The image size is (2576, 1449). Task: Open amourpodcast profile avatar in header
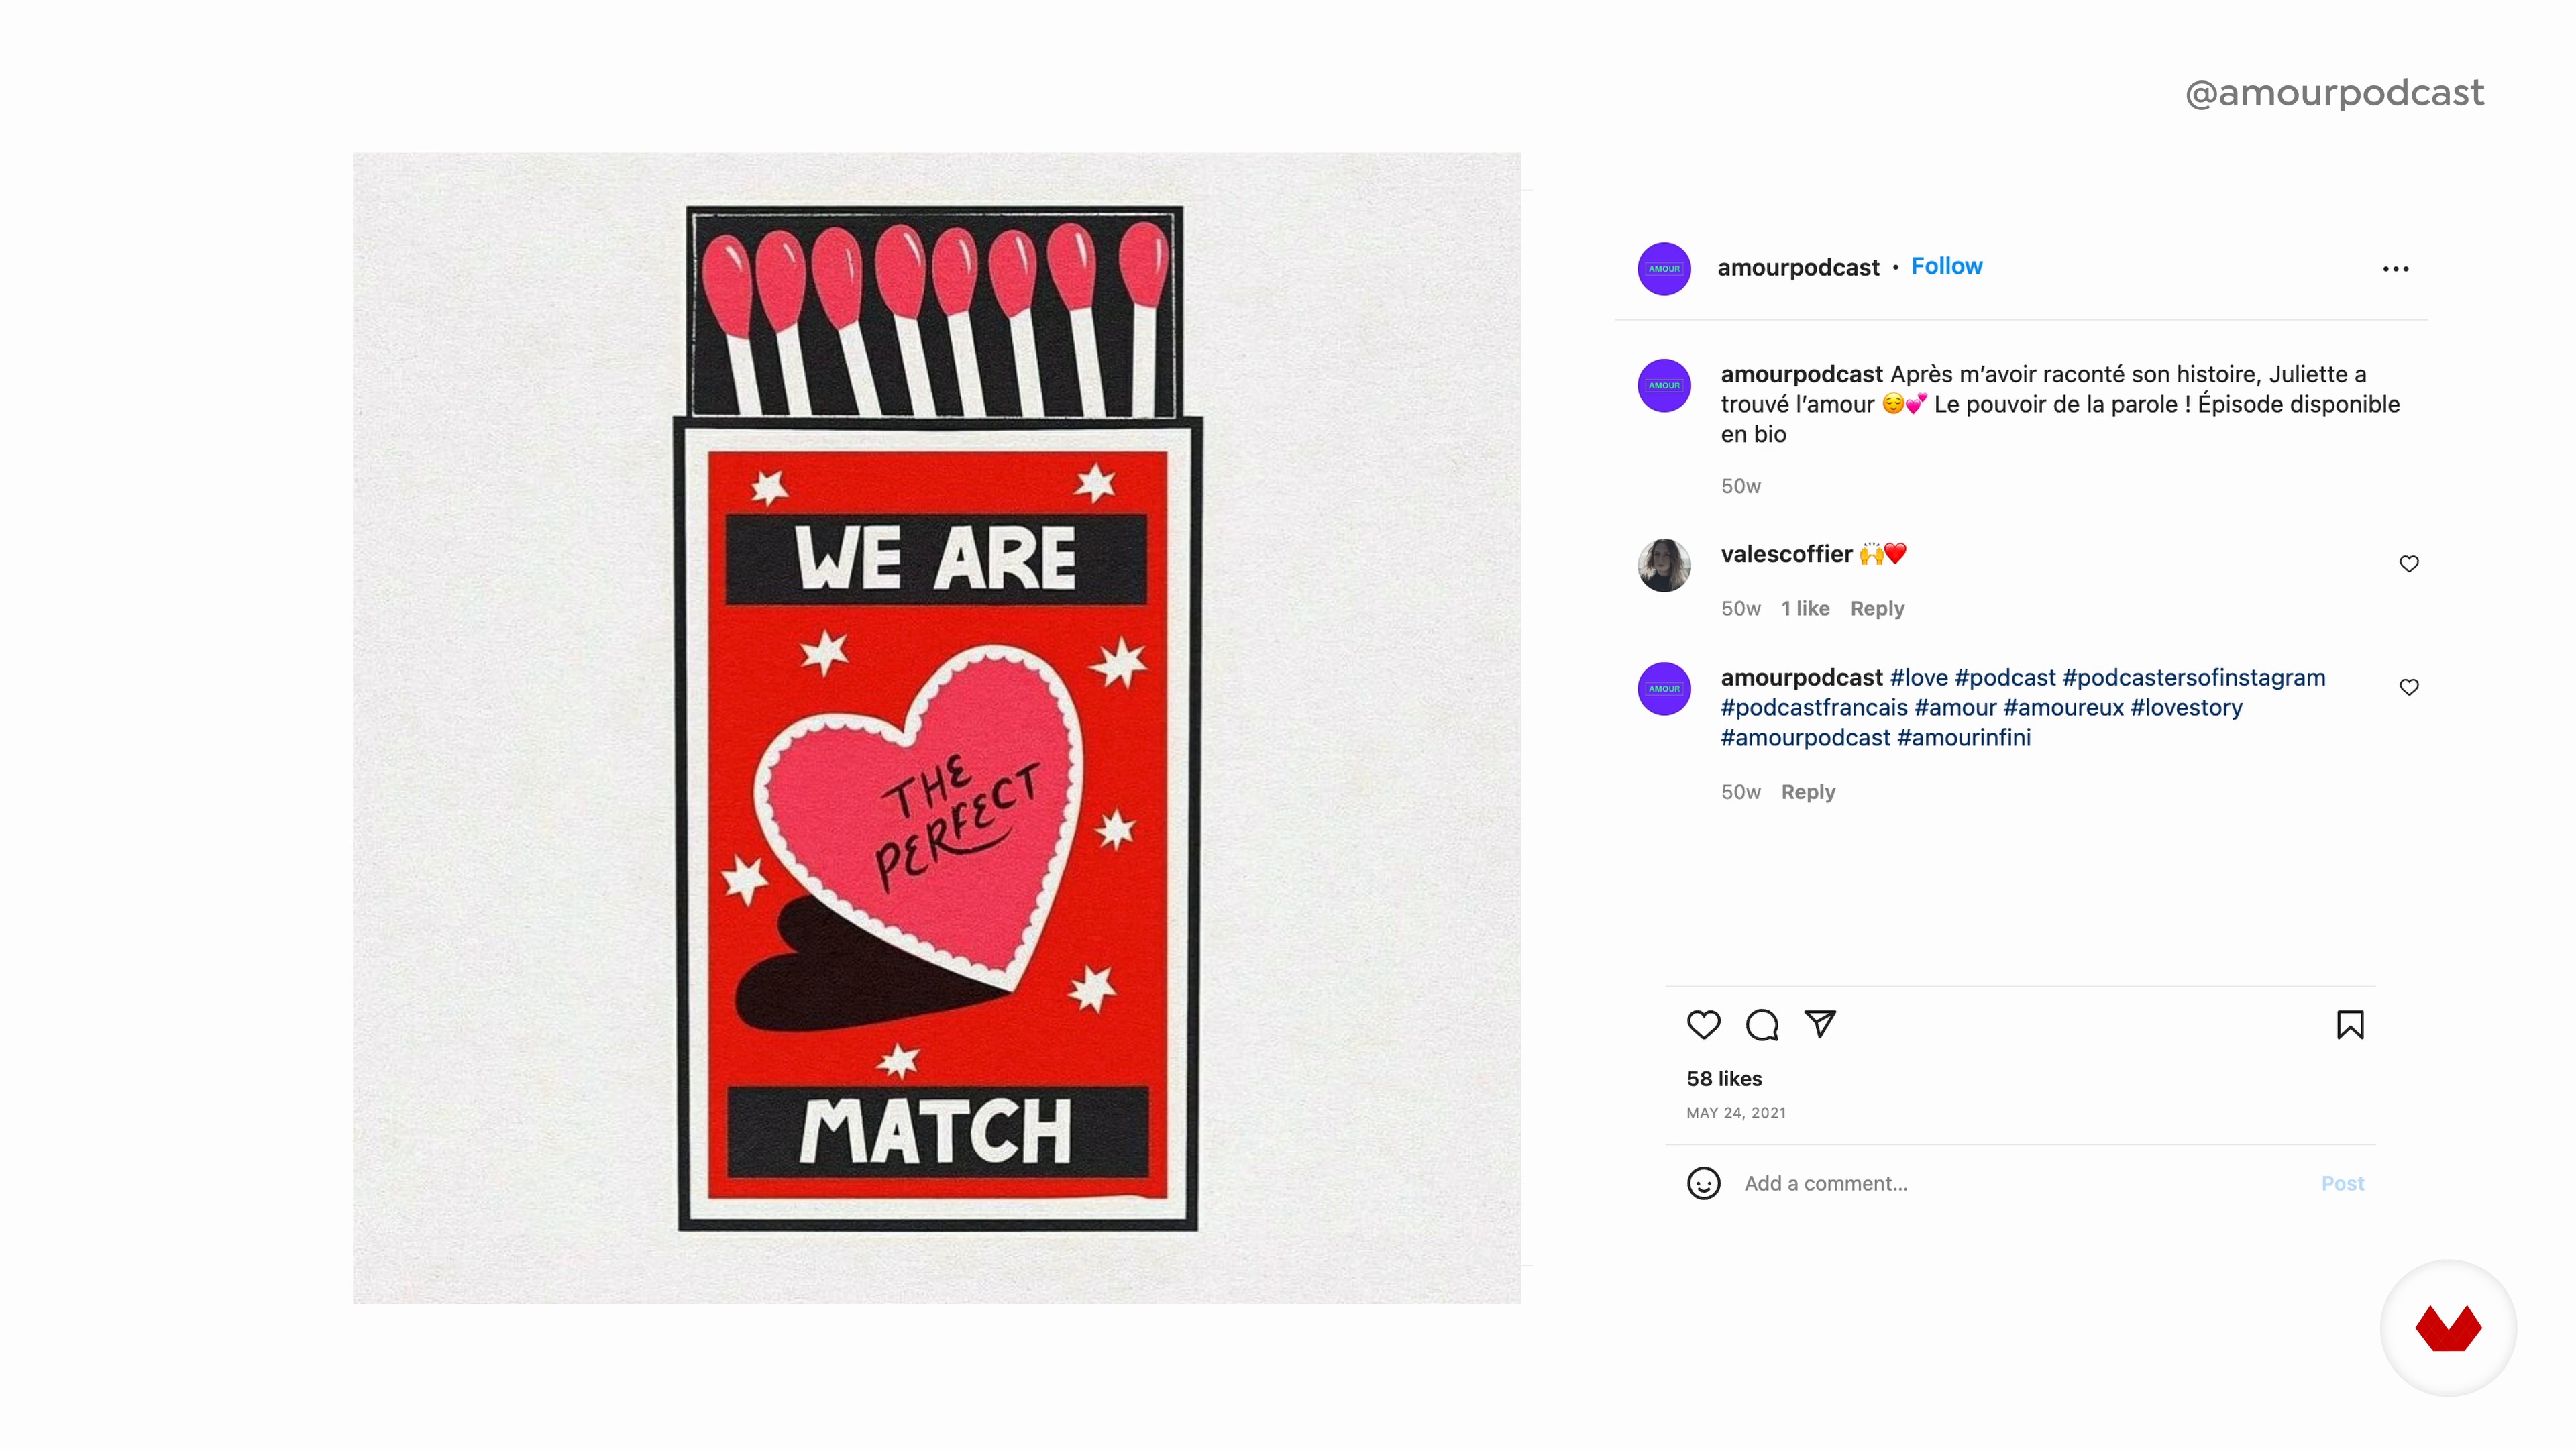click(1664, 269)
